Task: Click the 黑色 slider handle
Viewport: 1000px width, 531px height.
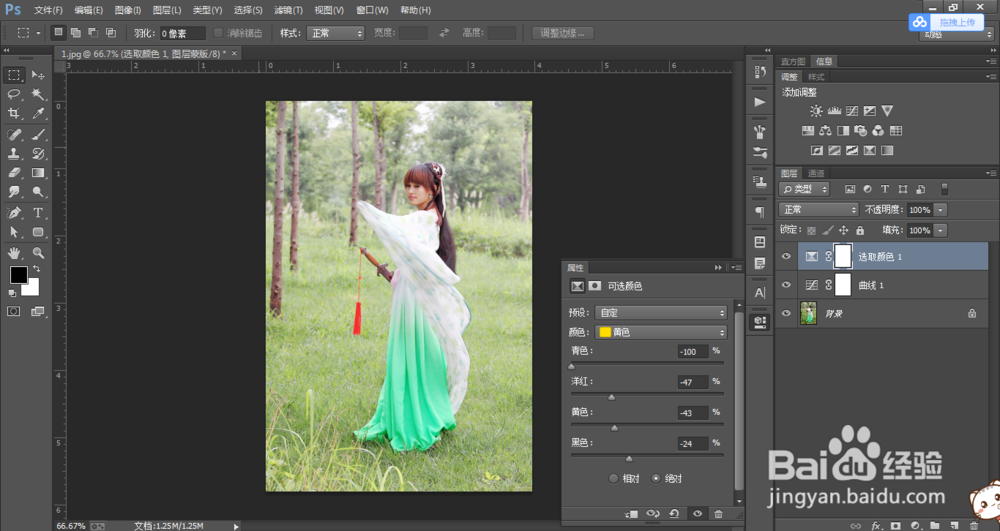Action: pos(629,458)
